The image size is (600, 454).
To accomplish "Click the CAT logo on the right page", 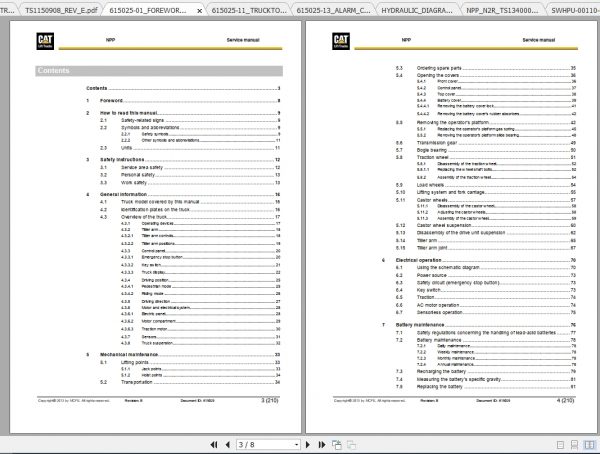I will click(341, 41).
